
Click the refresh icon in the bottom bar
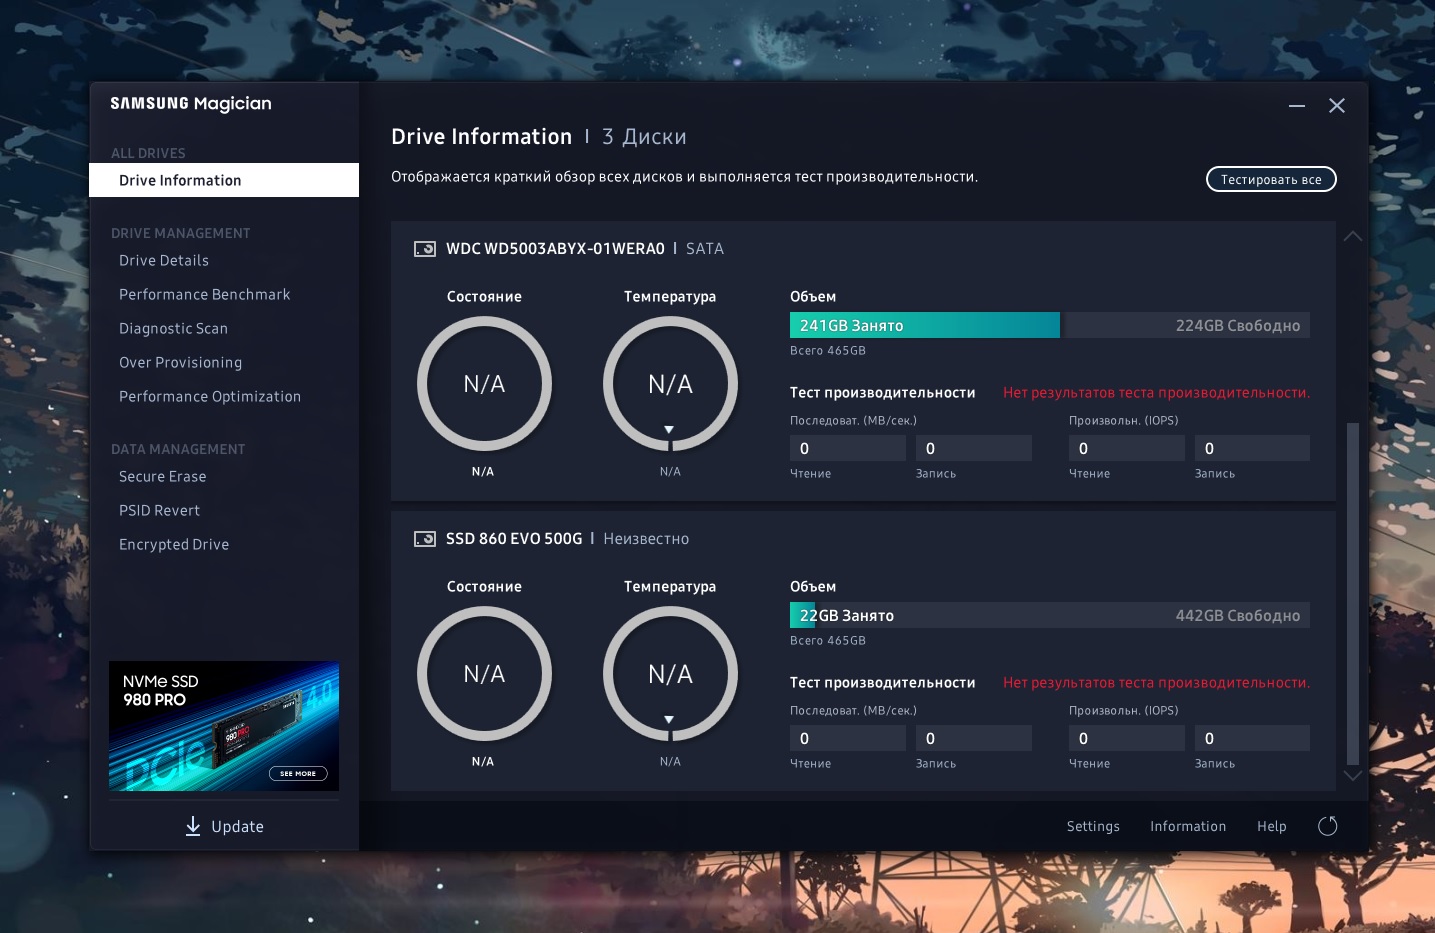point(1328,826)
